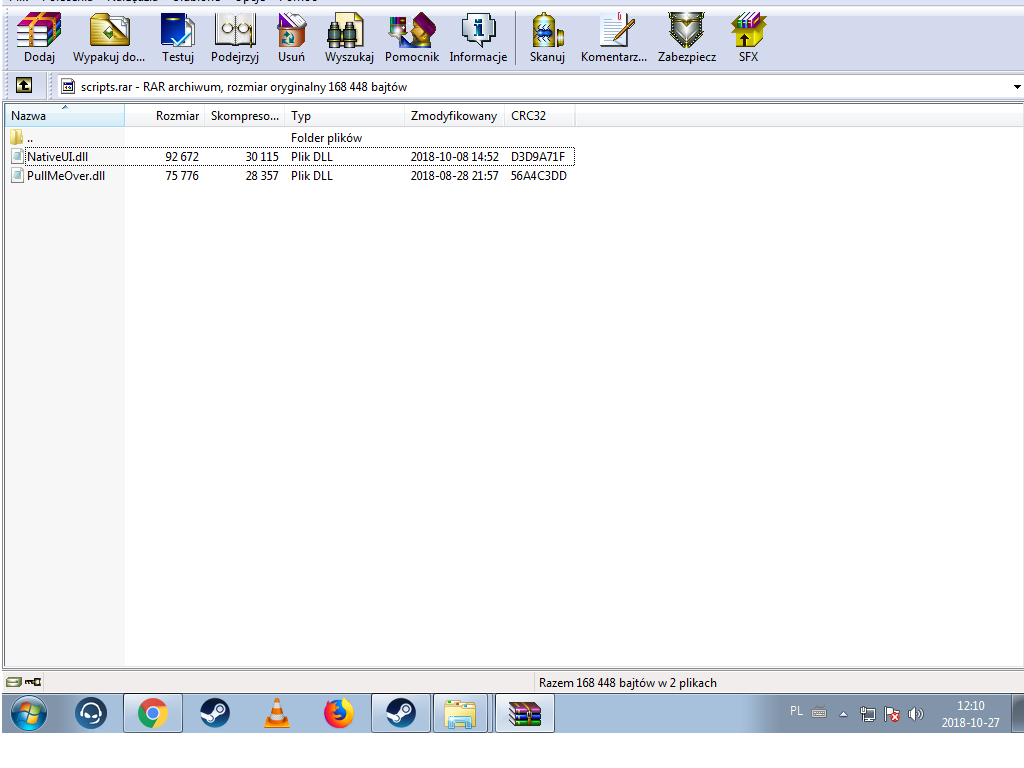Open VLC media player from taskbar
This screenshot has height=768, width=1024.
277,713
